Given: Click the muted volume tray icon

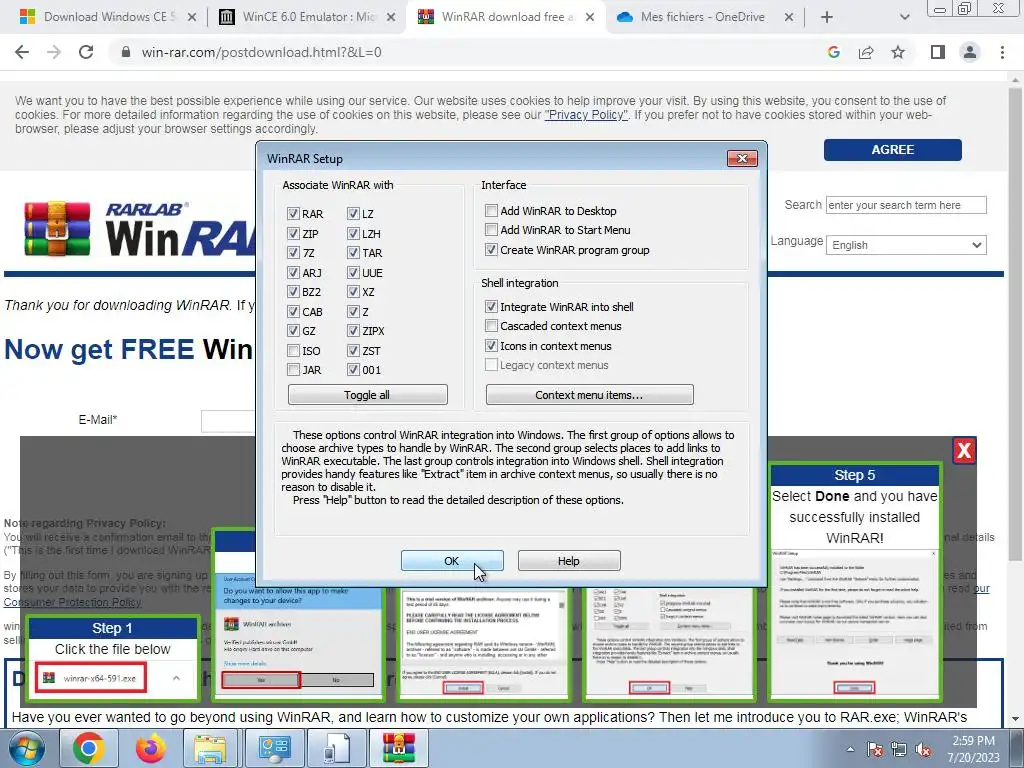Looking at the screenshot, I should point(923,749).
